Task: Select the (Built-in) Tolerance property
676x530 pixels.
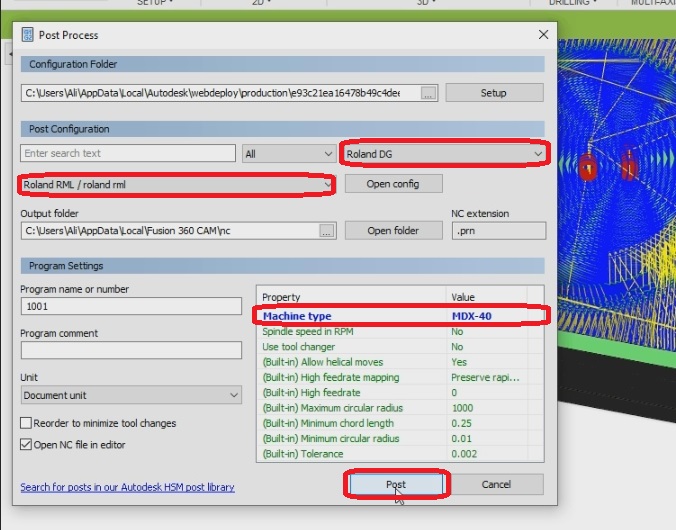Action: click(x=400, y=454)
